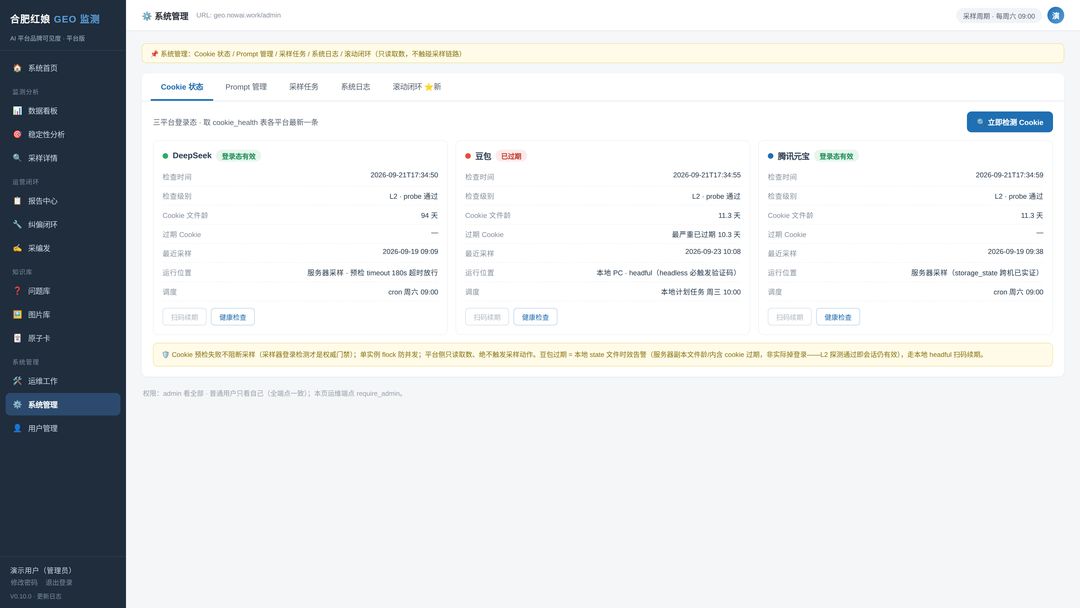The width and height of the screenshot is (1080, 608).
Task: Click the 立即检测 Cookie button
Action: 1010,122
